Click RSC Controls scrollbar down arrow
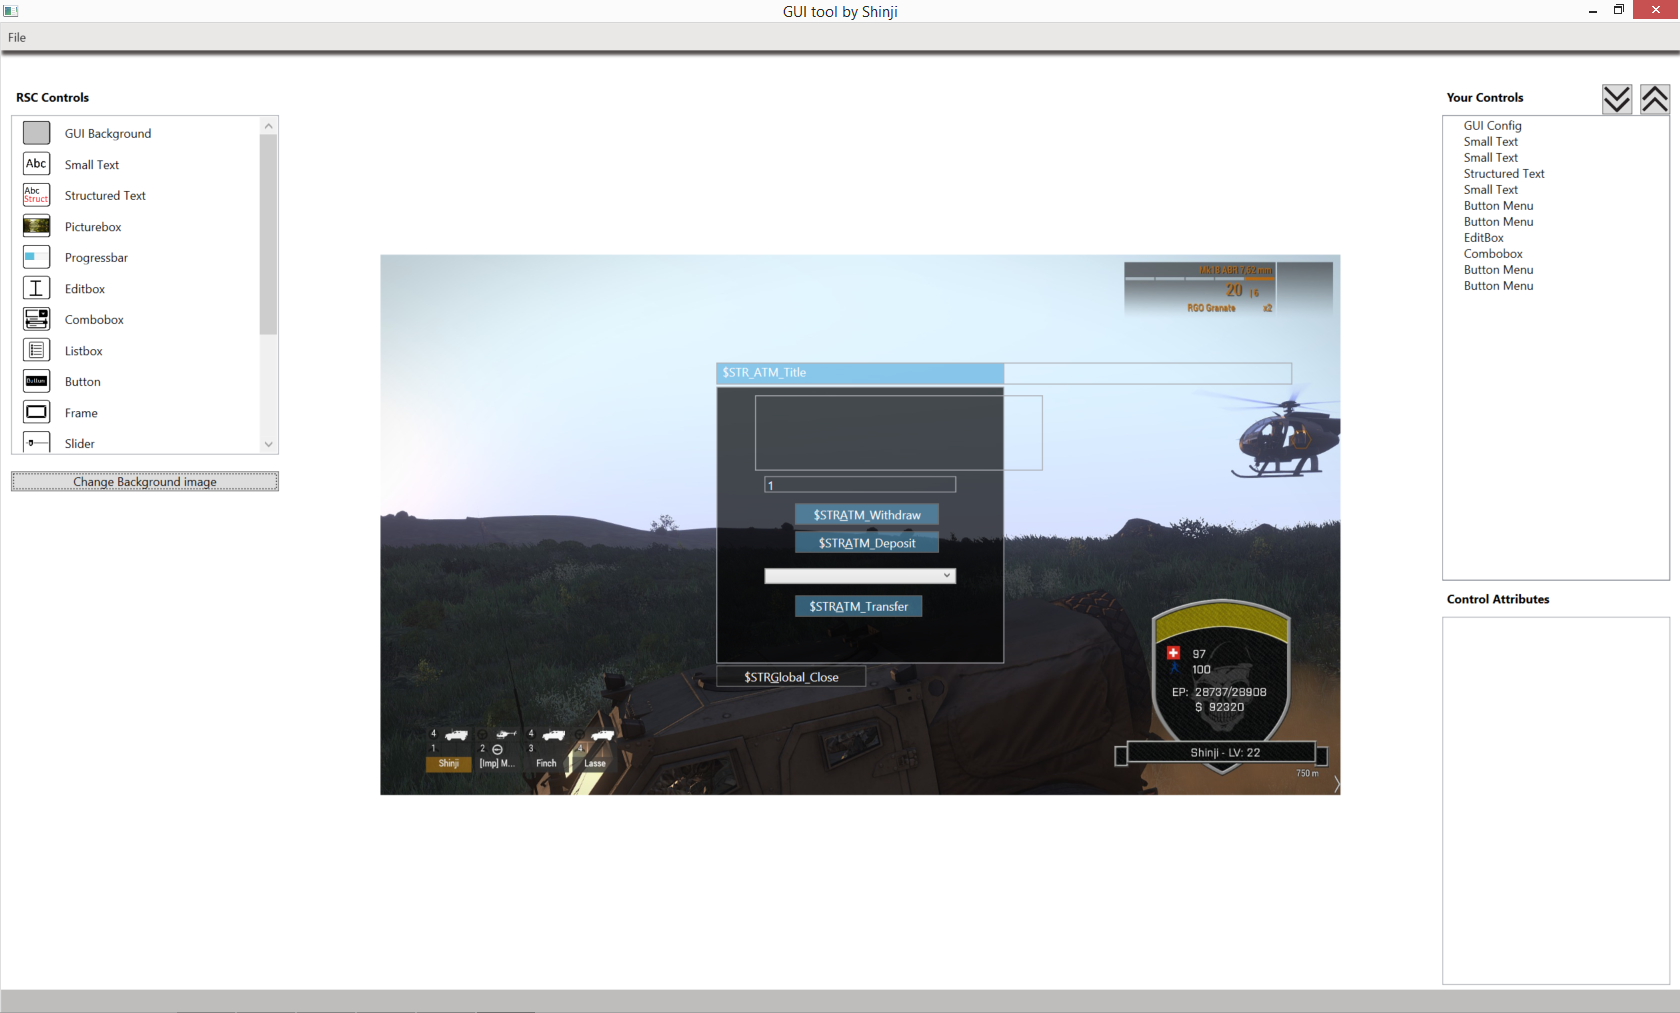 coord(268,444)
